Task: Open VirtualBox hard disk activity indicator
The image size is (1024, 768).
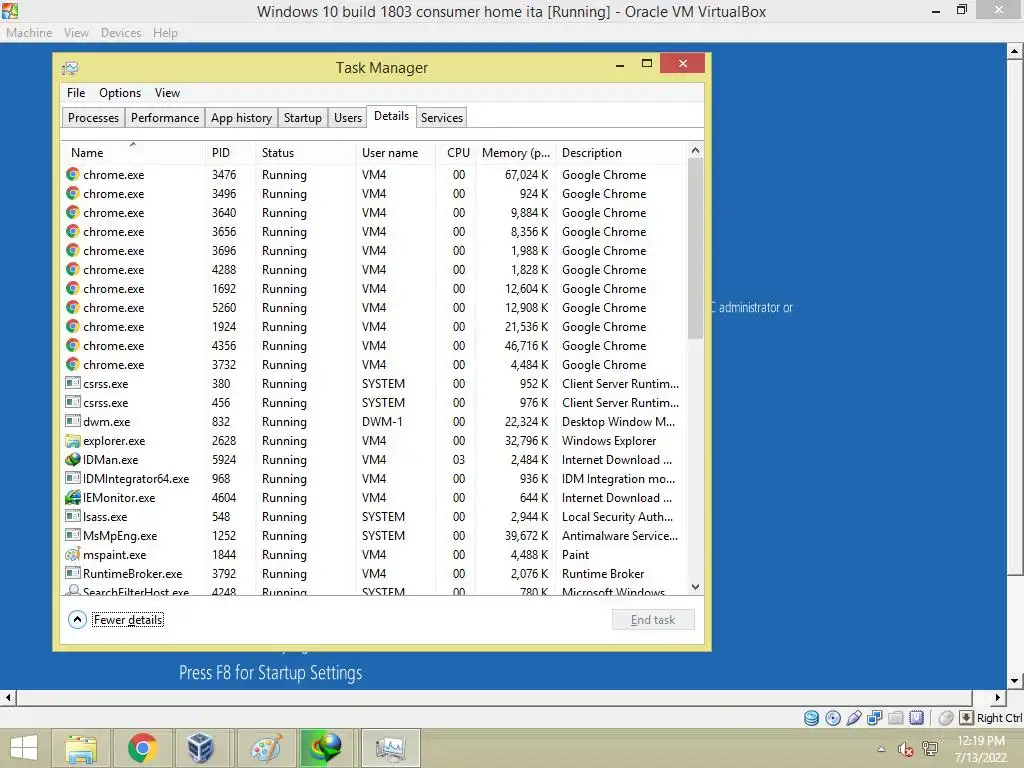Action: (x=811, y=718)
